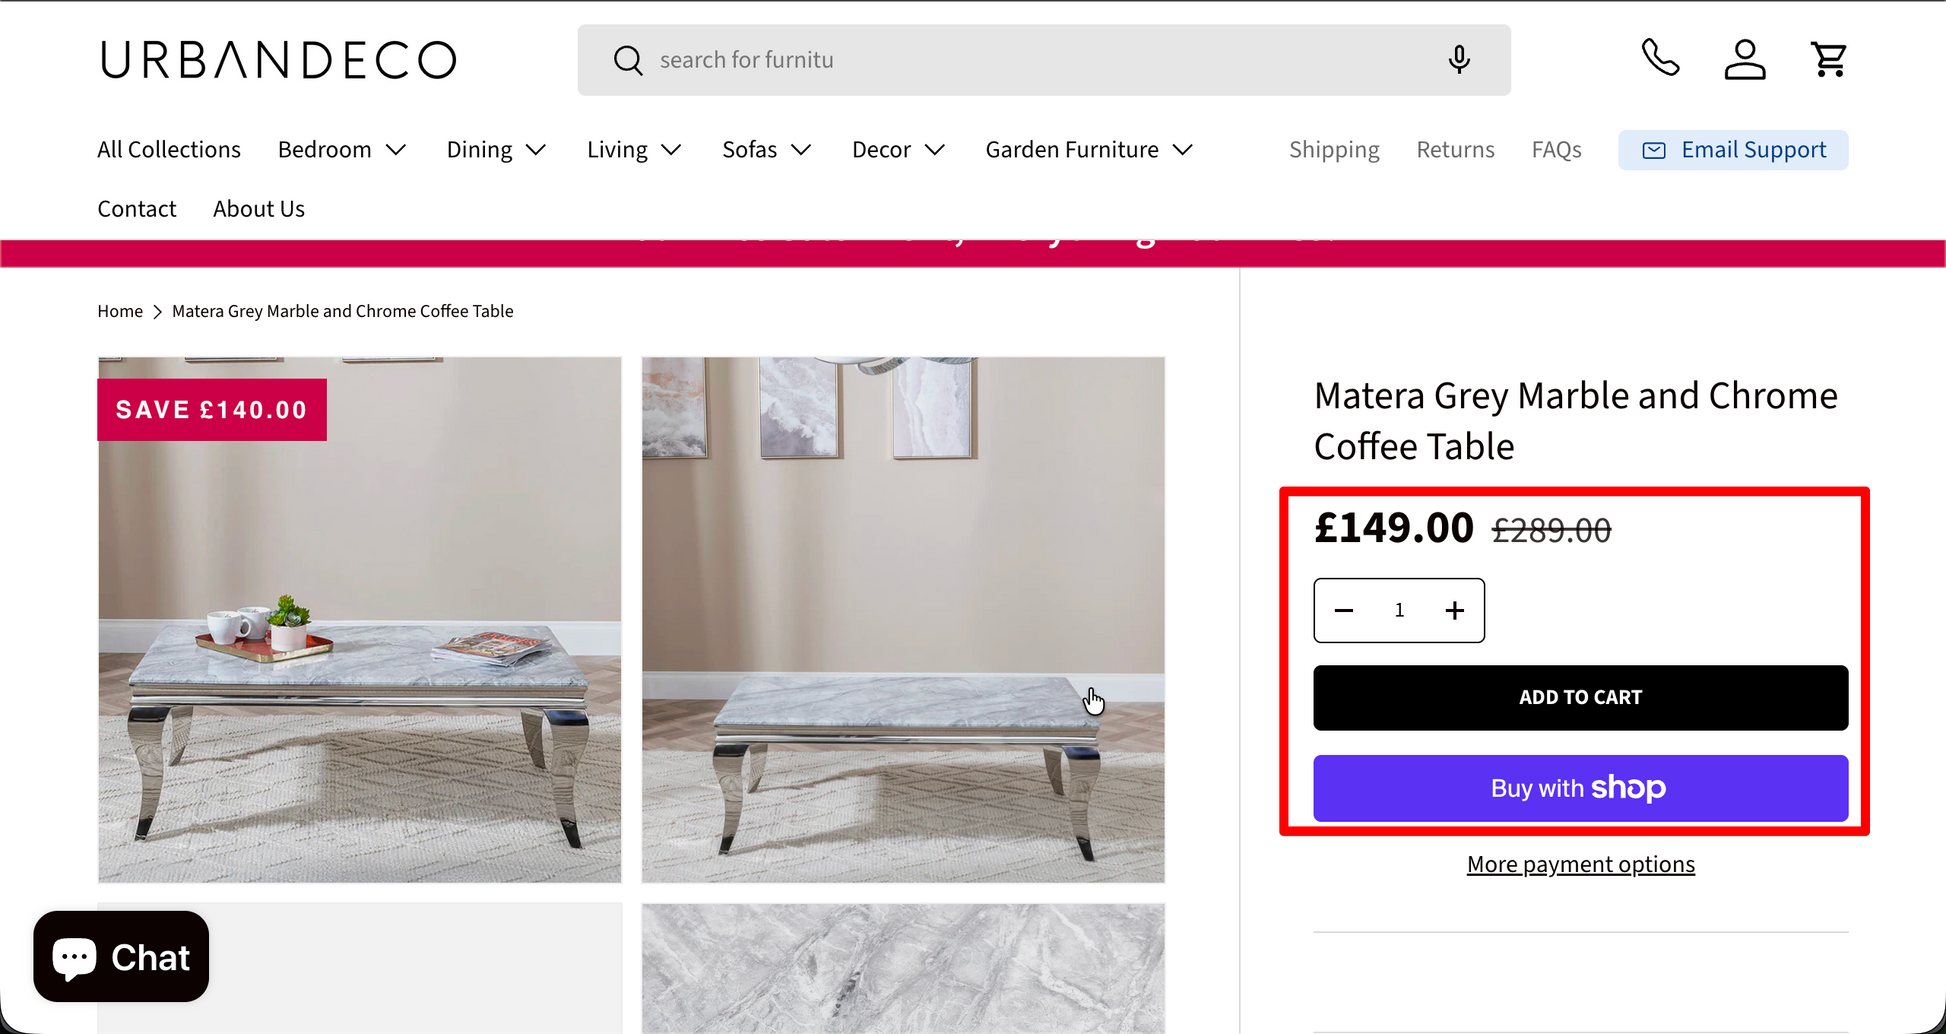Open More payment options link

(x=1580, y=864)
